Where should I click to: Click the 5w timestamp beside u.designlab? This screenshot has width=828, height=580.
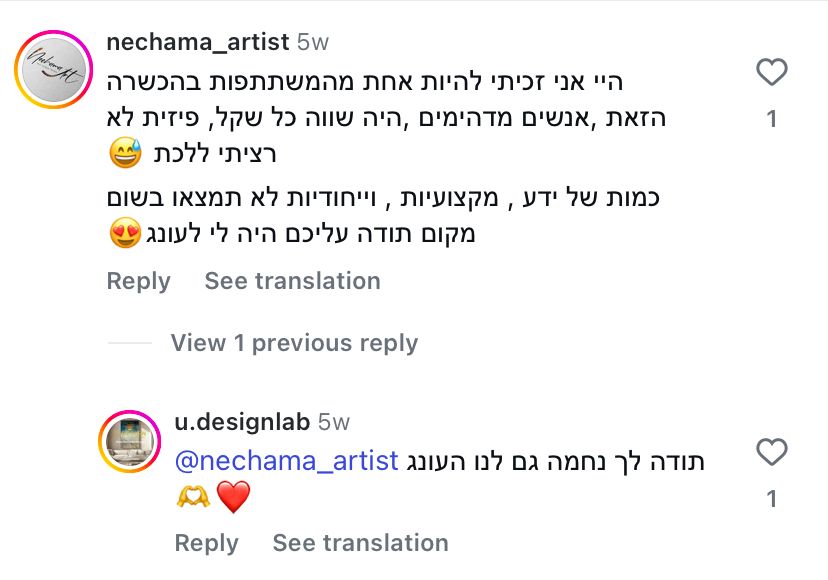pyautogui.click(x=334, y=422)
